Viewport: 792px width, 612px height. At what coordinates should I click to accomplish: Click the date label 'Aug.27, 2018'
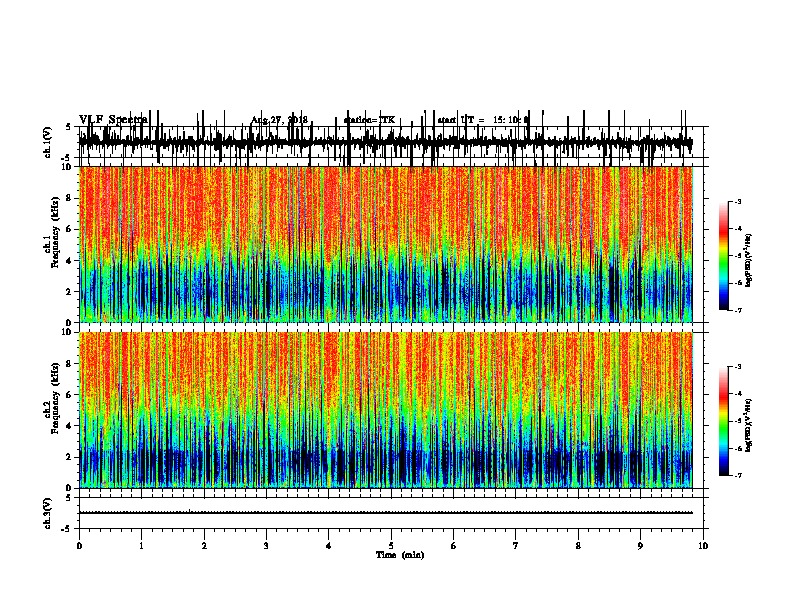(x=279, y=120)
